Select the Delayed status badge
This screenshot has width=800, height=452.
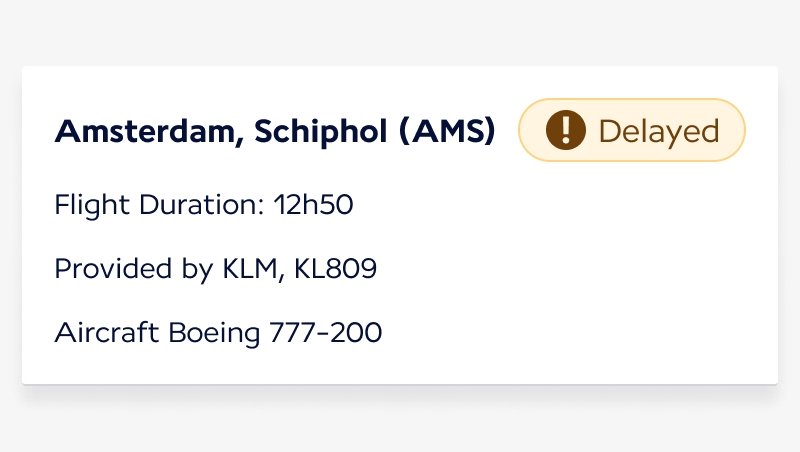632,130
